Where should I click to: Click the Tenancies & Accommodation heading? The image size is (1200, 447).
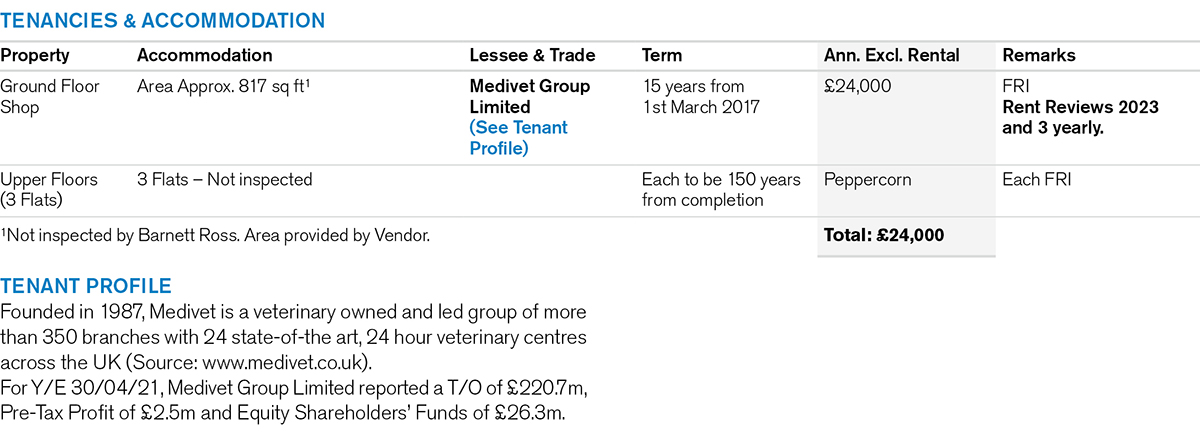tap(163, 19)
